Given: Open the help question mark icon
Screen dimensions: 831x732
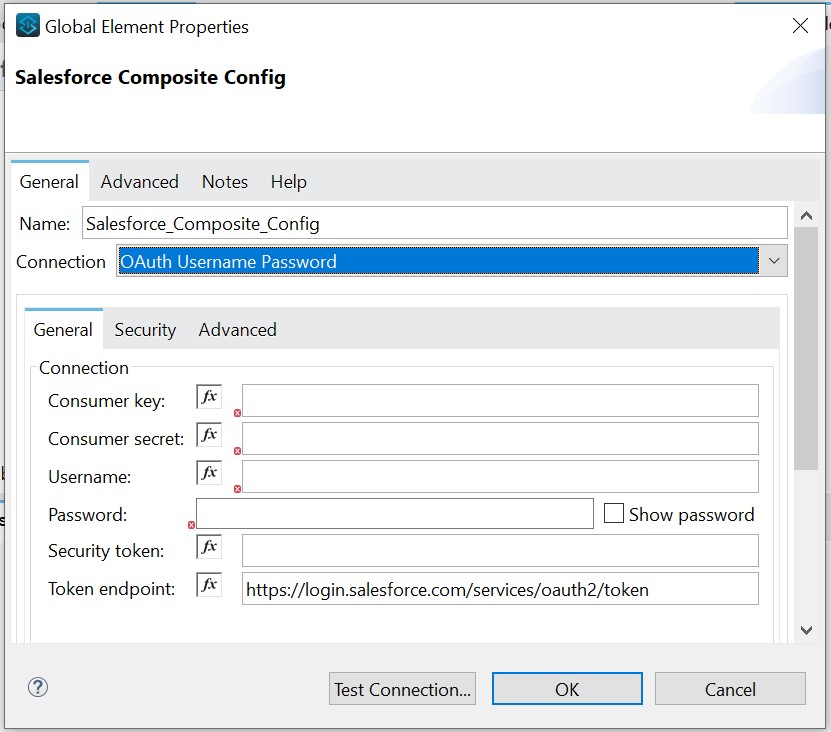Looking at the screenshot, I should click(38, 687).
